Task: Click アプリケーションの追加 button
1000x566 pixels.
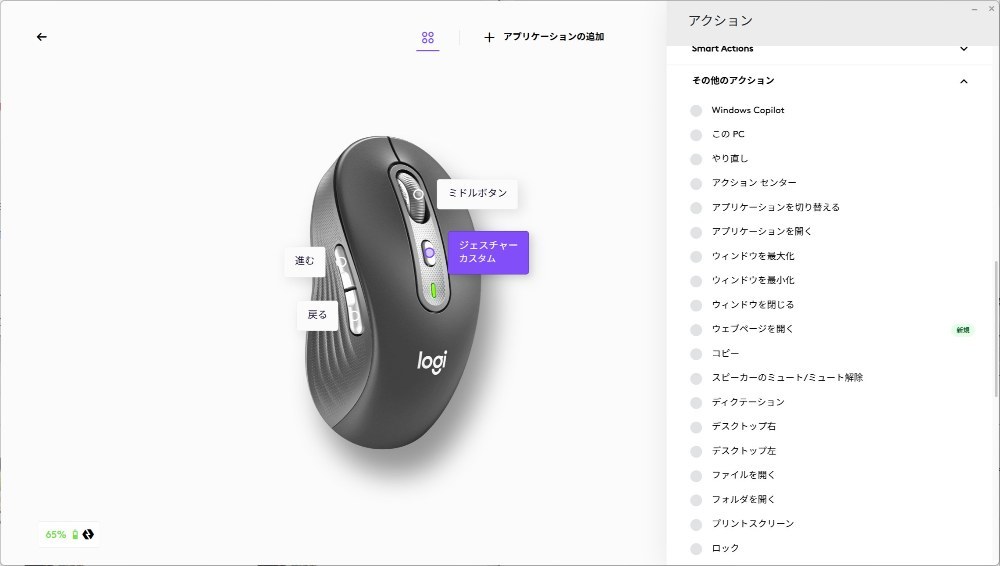Action: point(544,37)
